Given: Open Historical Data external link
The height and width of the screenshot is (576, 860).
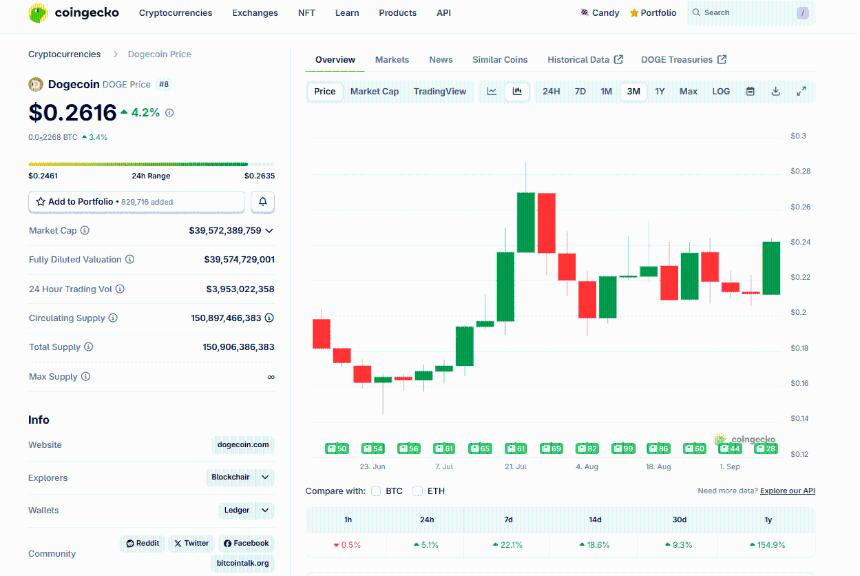Looking at the screenshot, I should coord(585,60).
